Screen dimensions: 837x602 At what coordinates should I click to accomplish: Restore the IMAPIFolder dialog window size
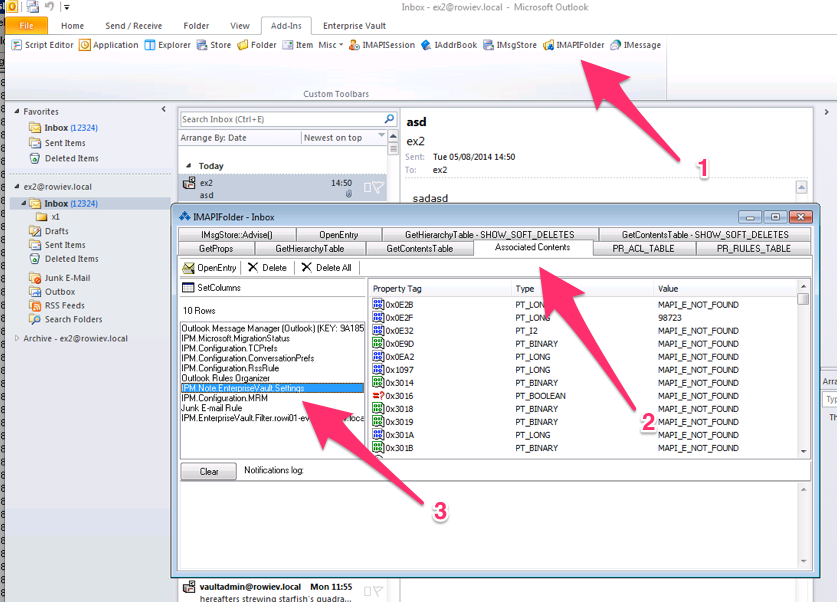(775, 217)
